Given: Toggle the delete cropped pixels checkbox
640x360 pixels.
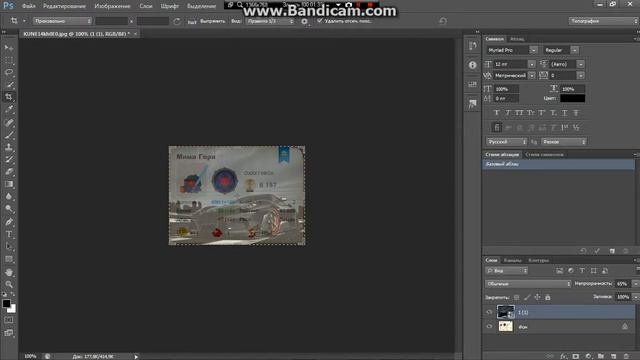Looking at the screenshot, I should [x=320, y=21].
